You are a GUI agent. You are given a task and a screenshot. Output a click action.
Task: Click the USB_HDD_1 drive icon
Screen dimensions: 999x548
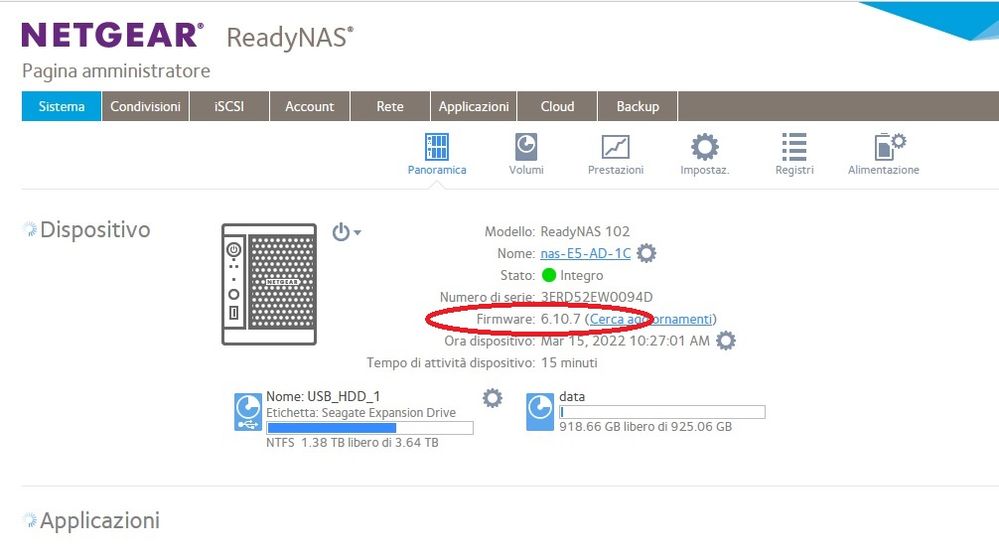248,412
